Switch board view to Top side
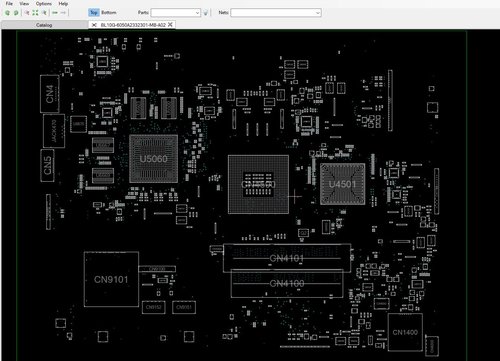 pos(94,12)
